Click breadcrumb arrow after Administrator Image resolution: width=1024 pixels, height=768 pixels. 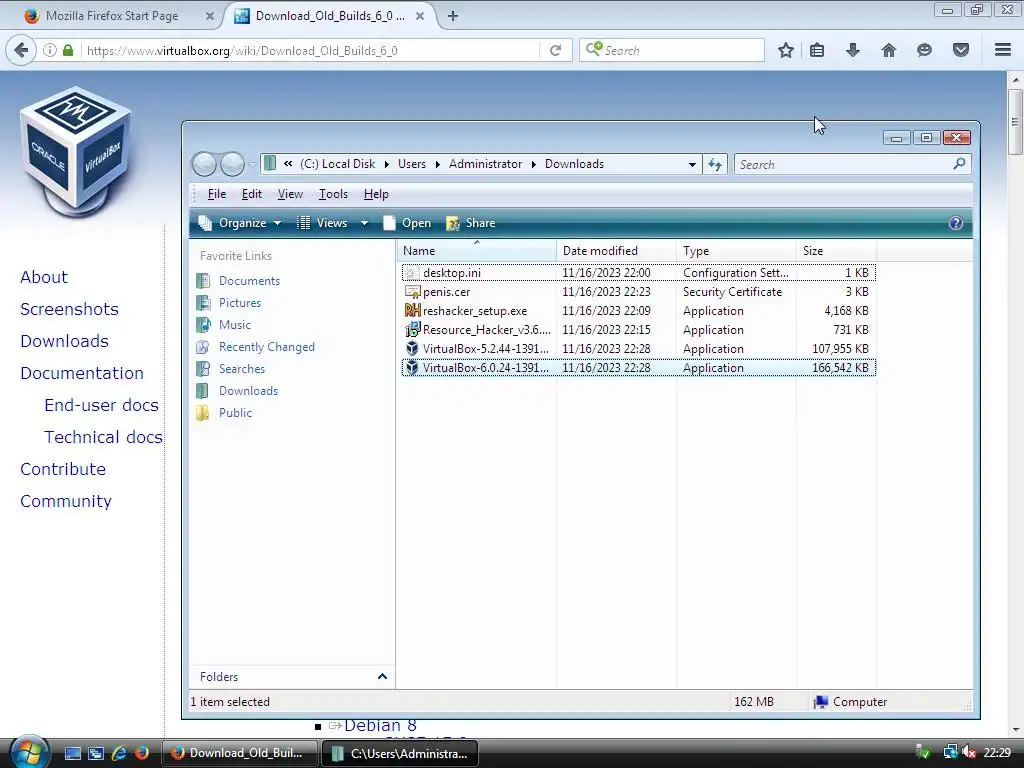tap(534, 165)
